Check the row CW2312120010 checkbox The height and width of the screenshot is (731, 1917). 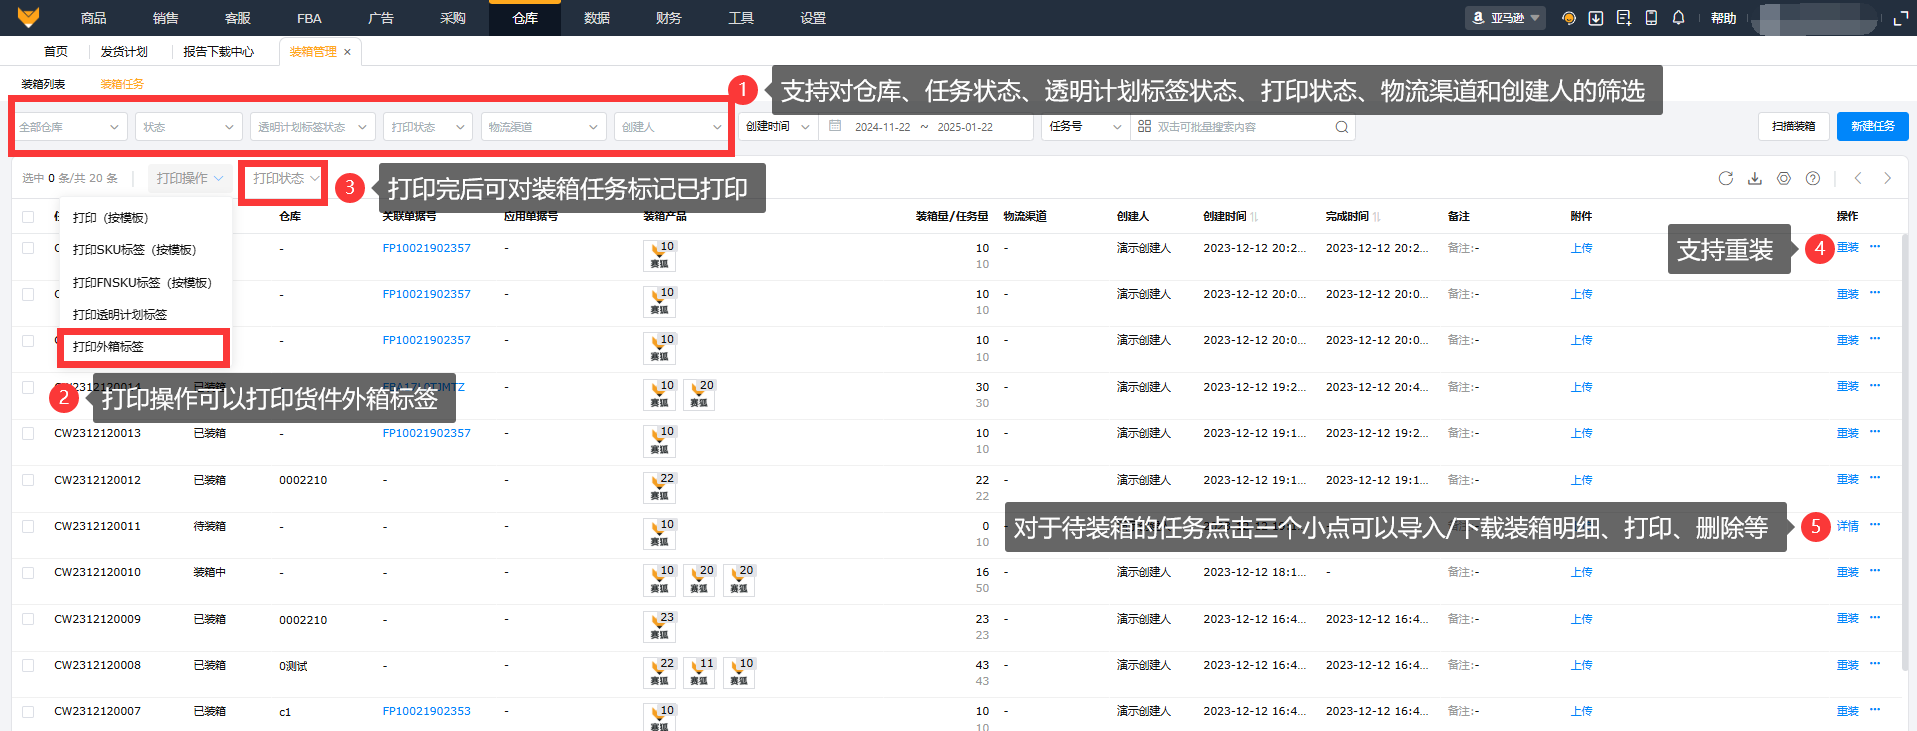click(x=28, y=573)
